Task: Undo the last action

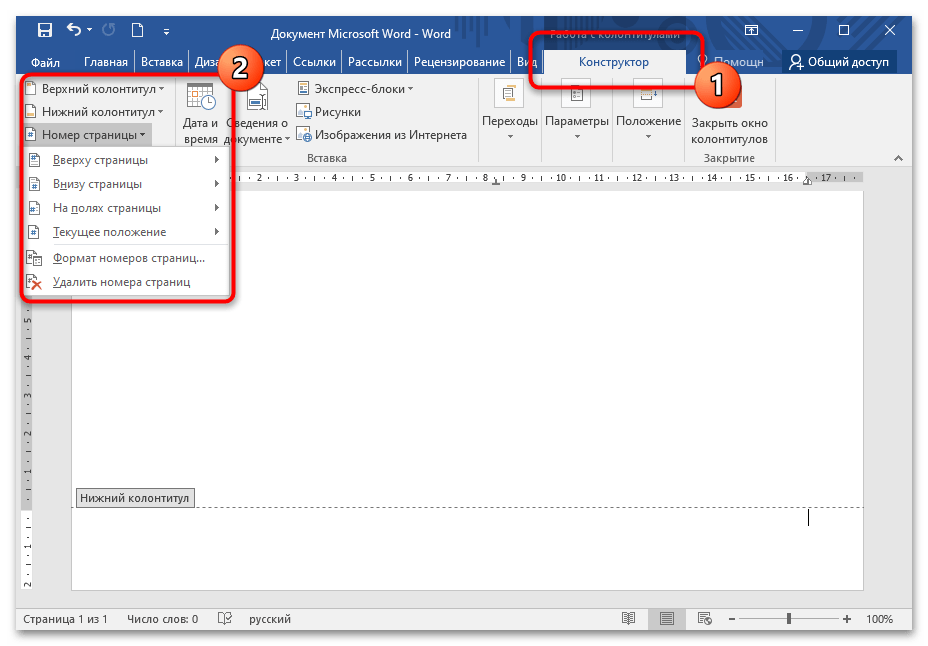Action: tap(74, 30)
